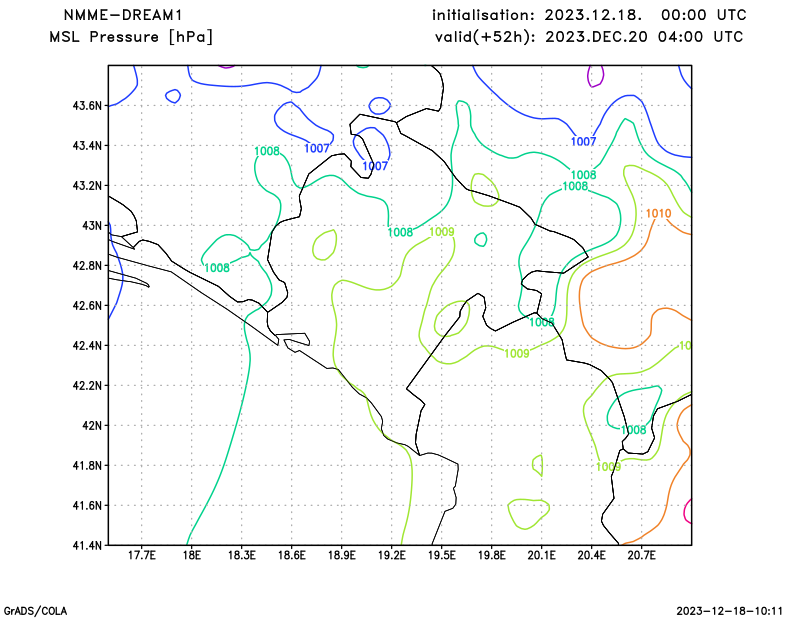Click the 20.1E longitude axis label
Image resolution: width=800 pixels, height=618 pixels.
click(x=541, y=555)
